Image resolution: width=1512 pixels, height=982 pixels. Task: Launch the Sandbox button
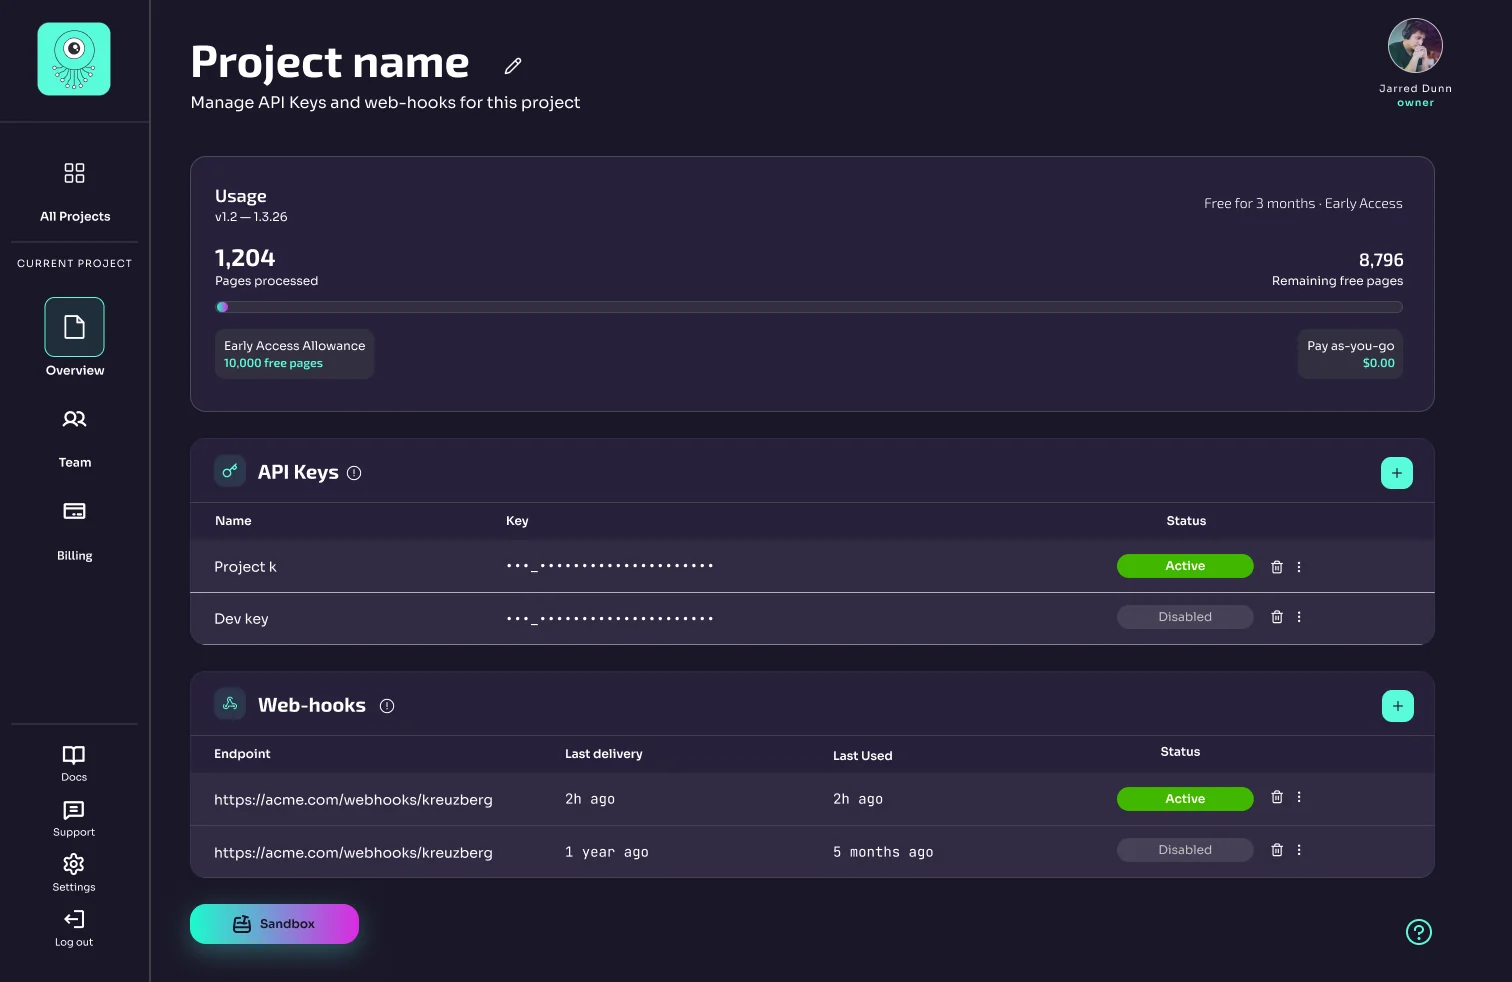(274, 924)
